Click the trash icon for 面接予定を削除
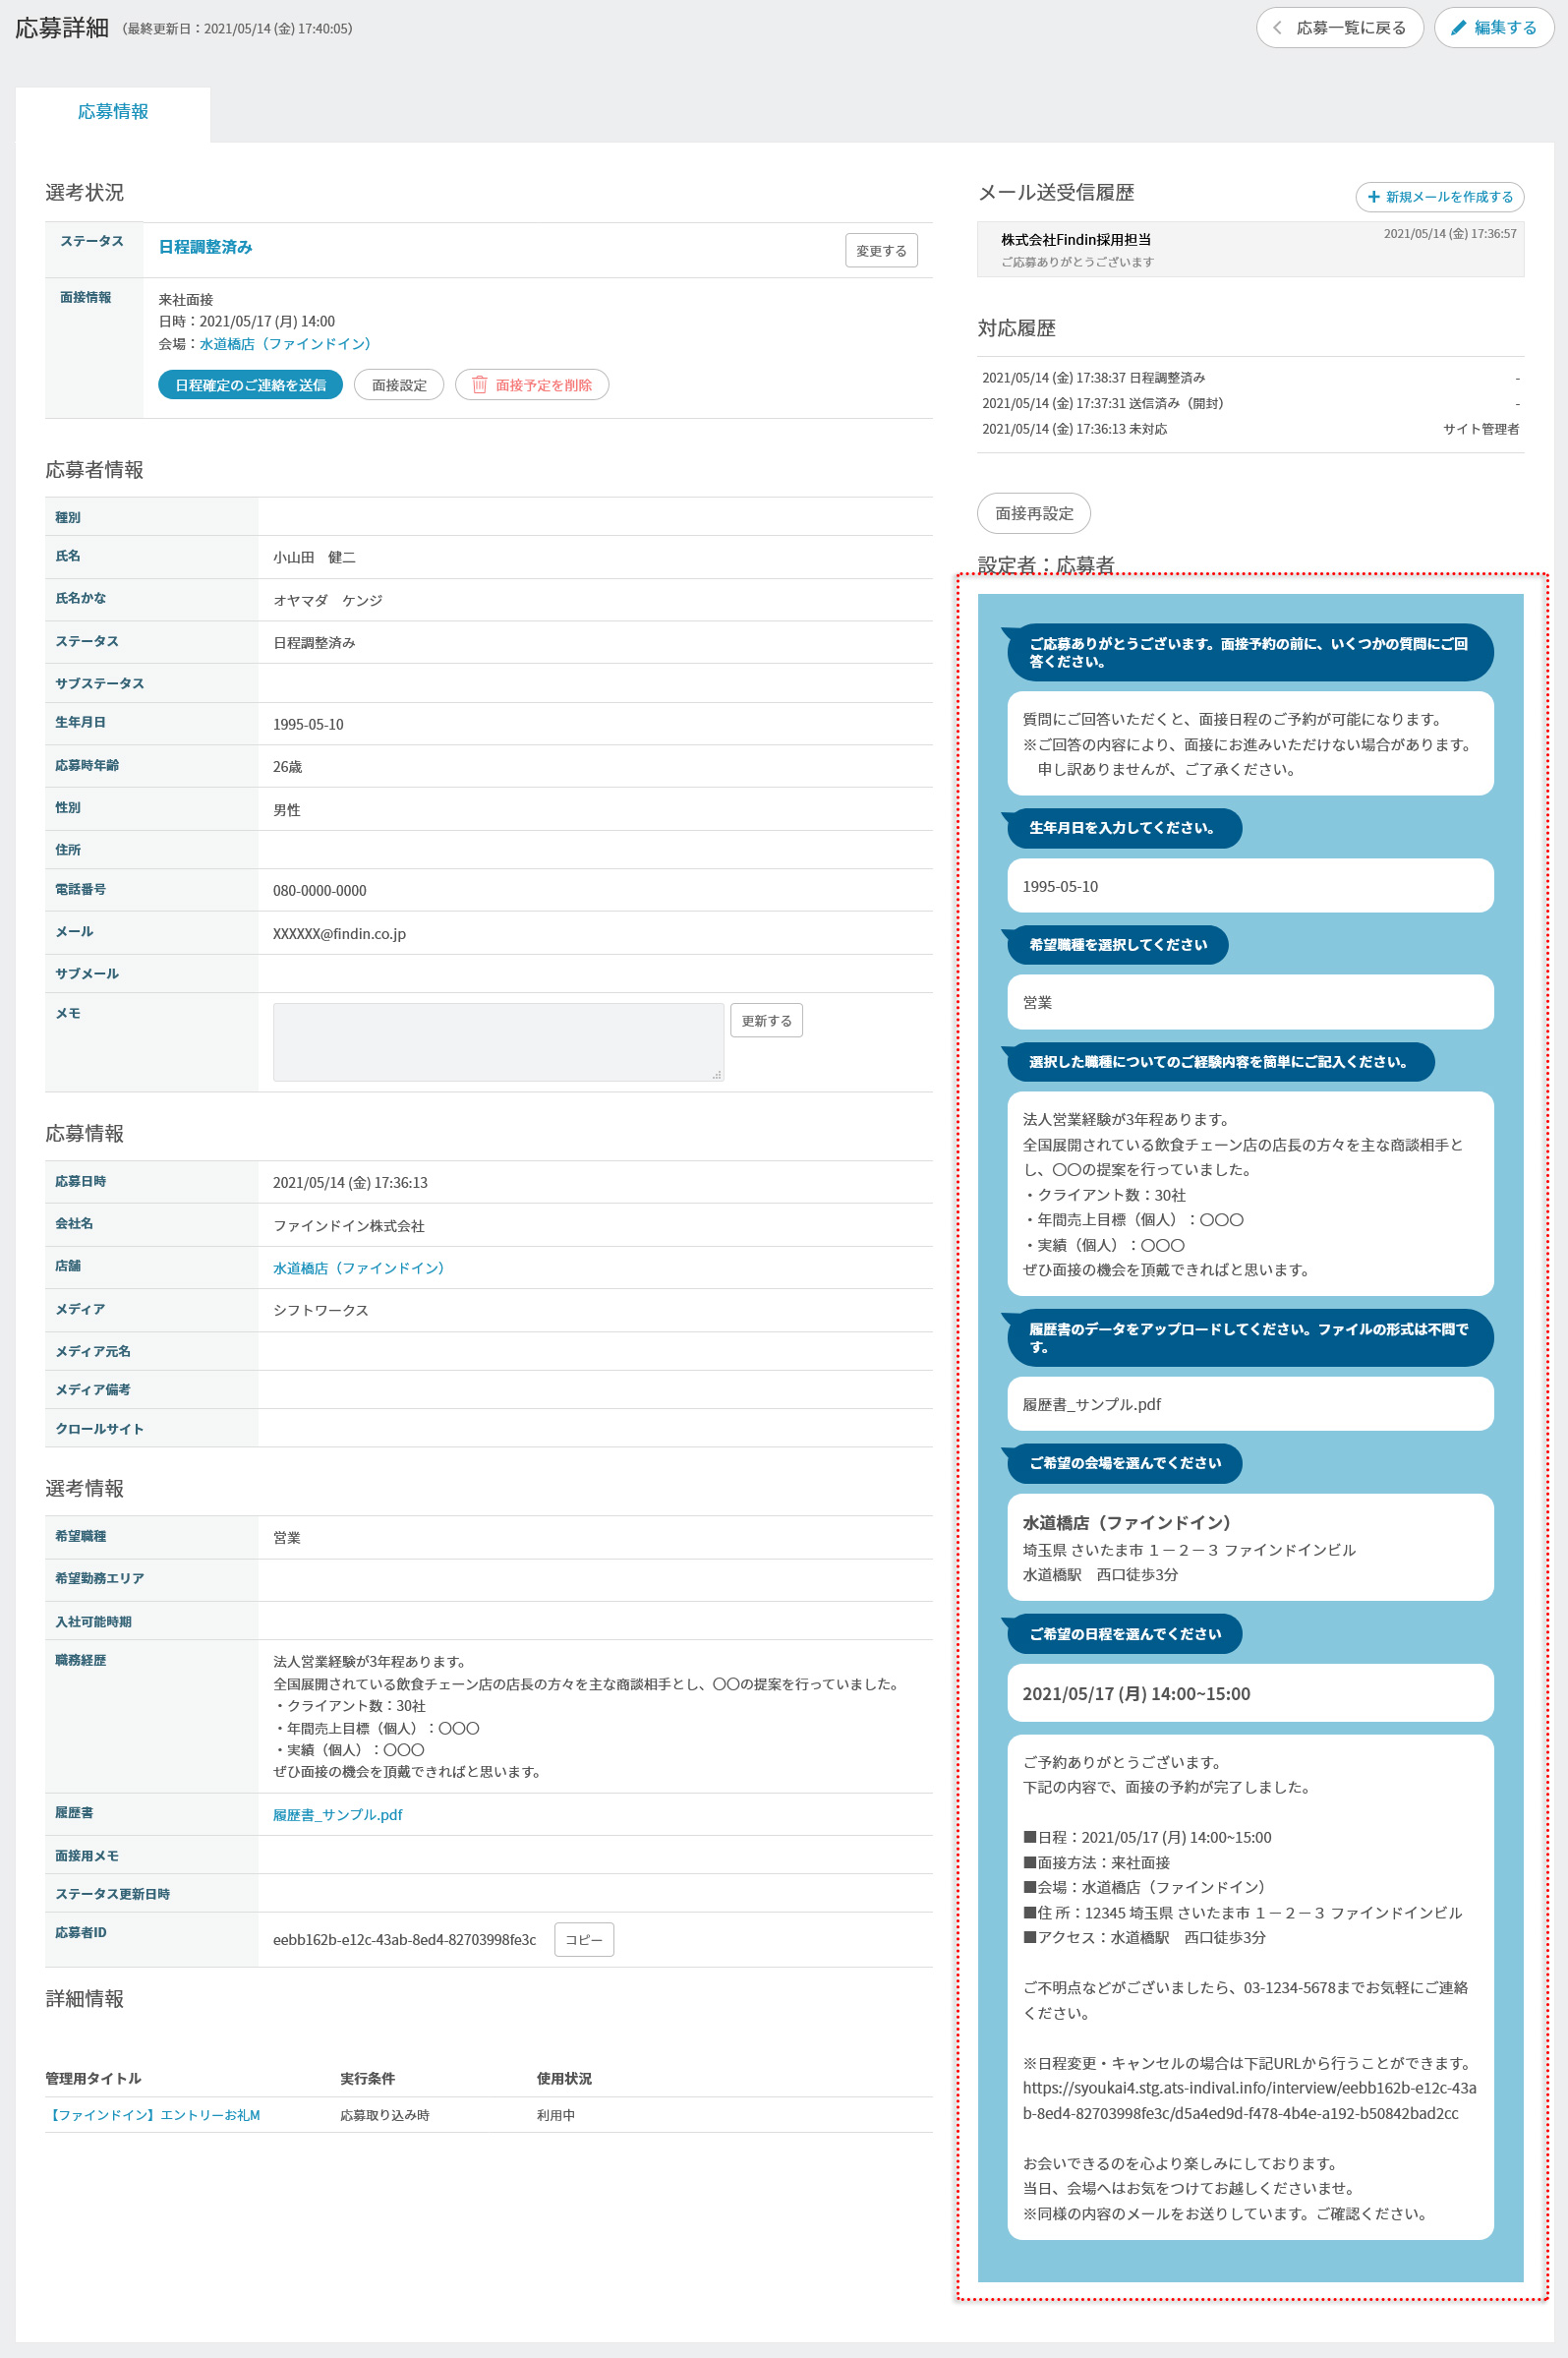The width and height of the screenshot is (1568, 2358). pos(479,385)
